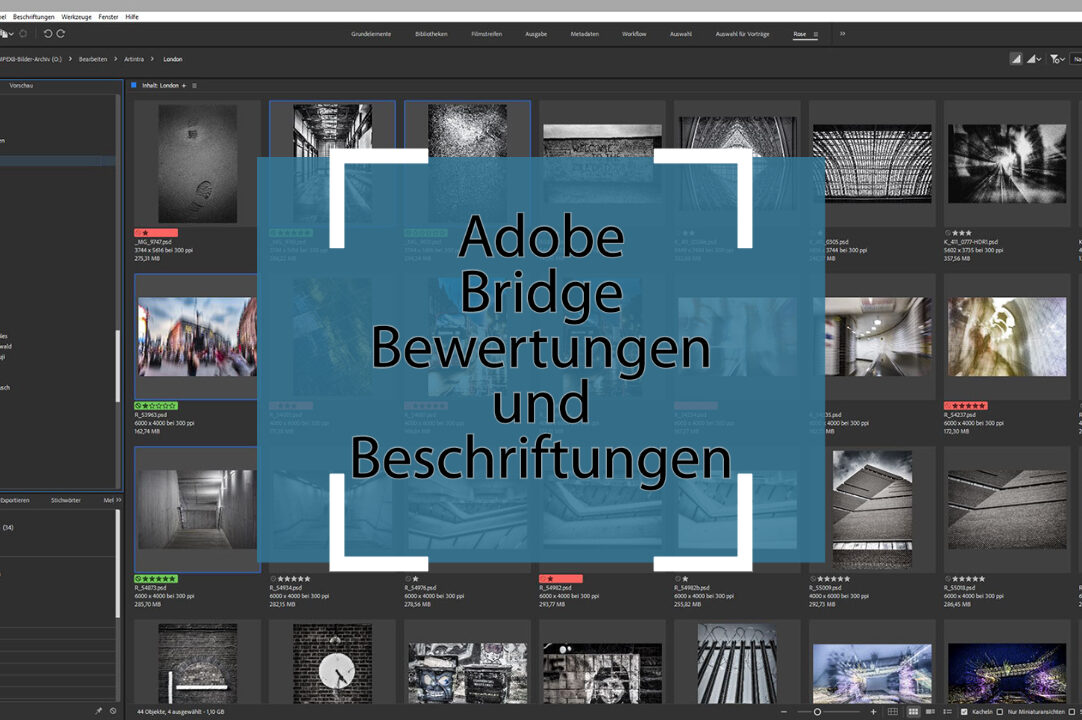Click the pin icon in left panel footer

(x=98, y=711)
